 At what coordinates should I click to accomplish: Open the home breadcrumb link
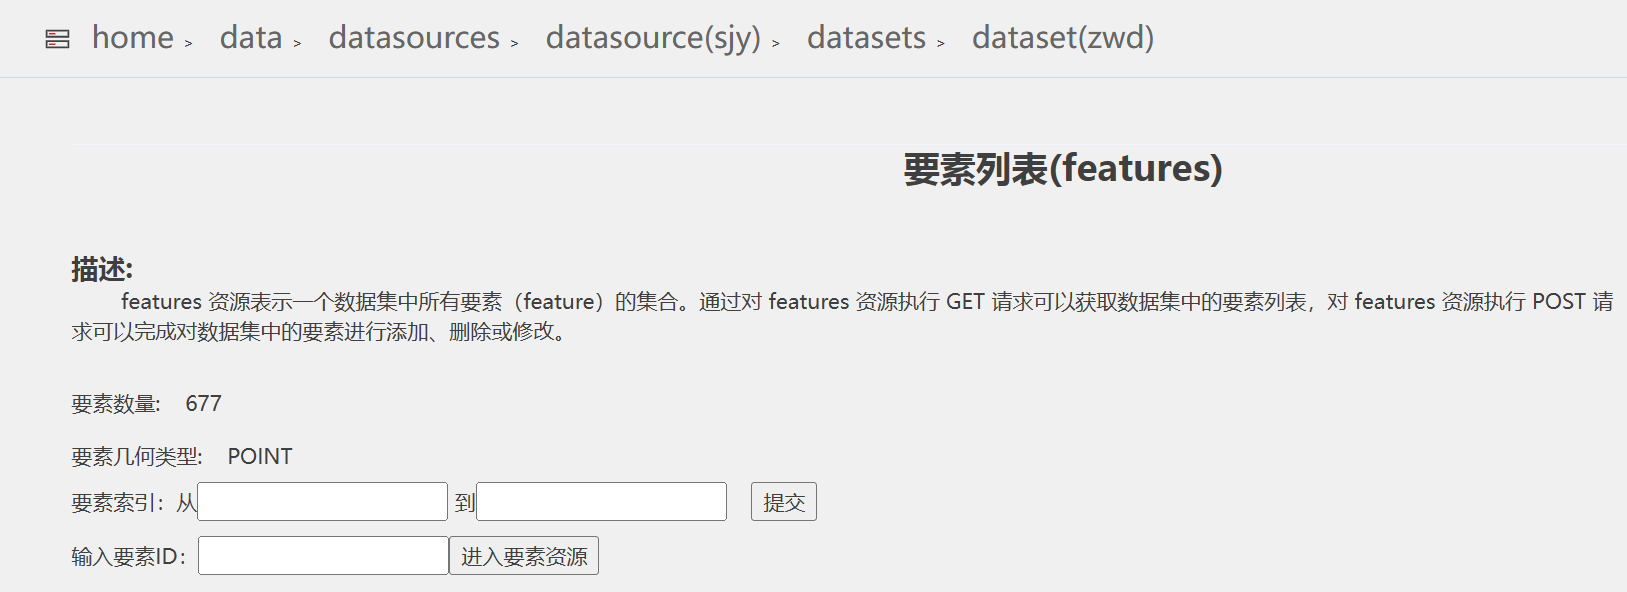tap(133, 38)
